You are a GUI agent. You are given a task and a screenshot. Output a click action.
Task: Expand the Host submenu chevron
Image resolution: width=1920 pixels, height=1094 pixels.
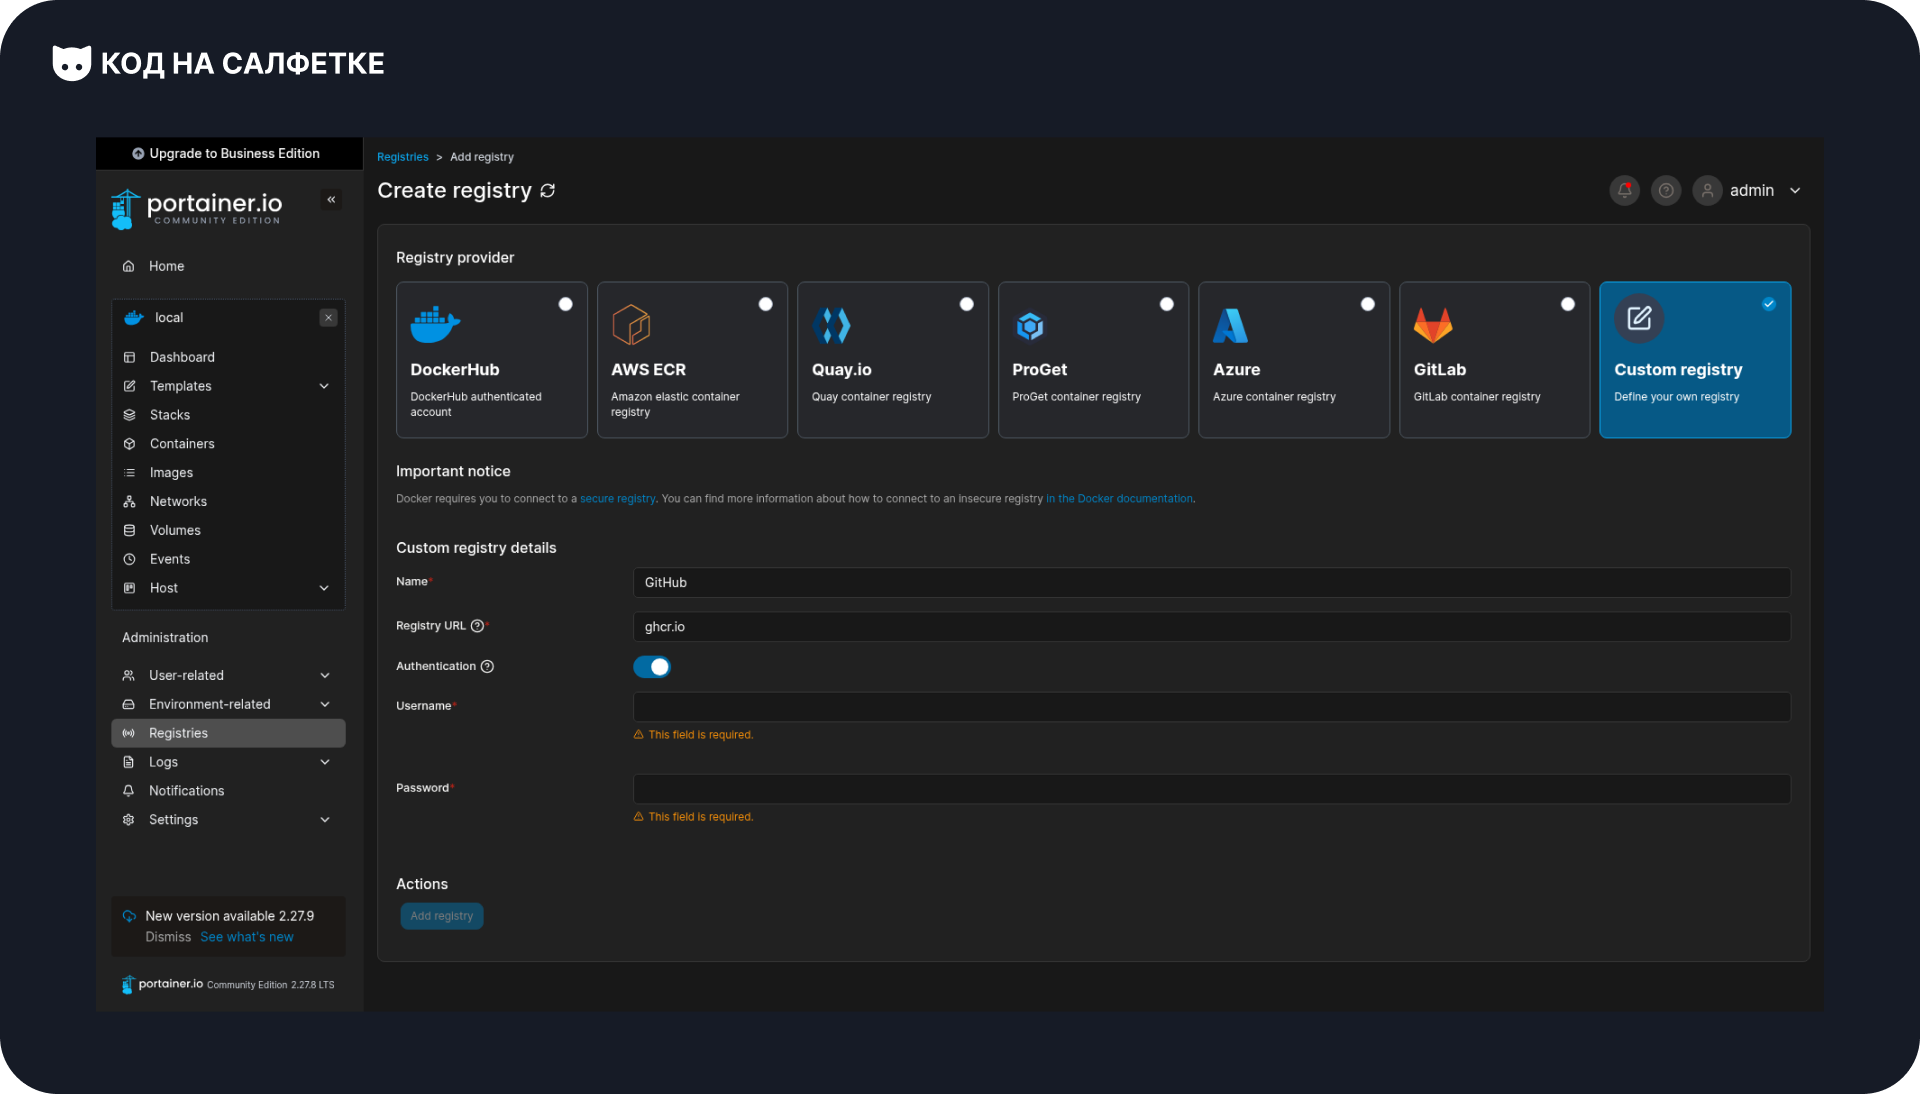(324, 588)
